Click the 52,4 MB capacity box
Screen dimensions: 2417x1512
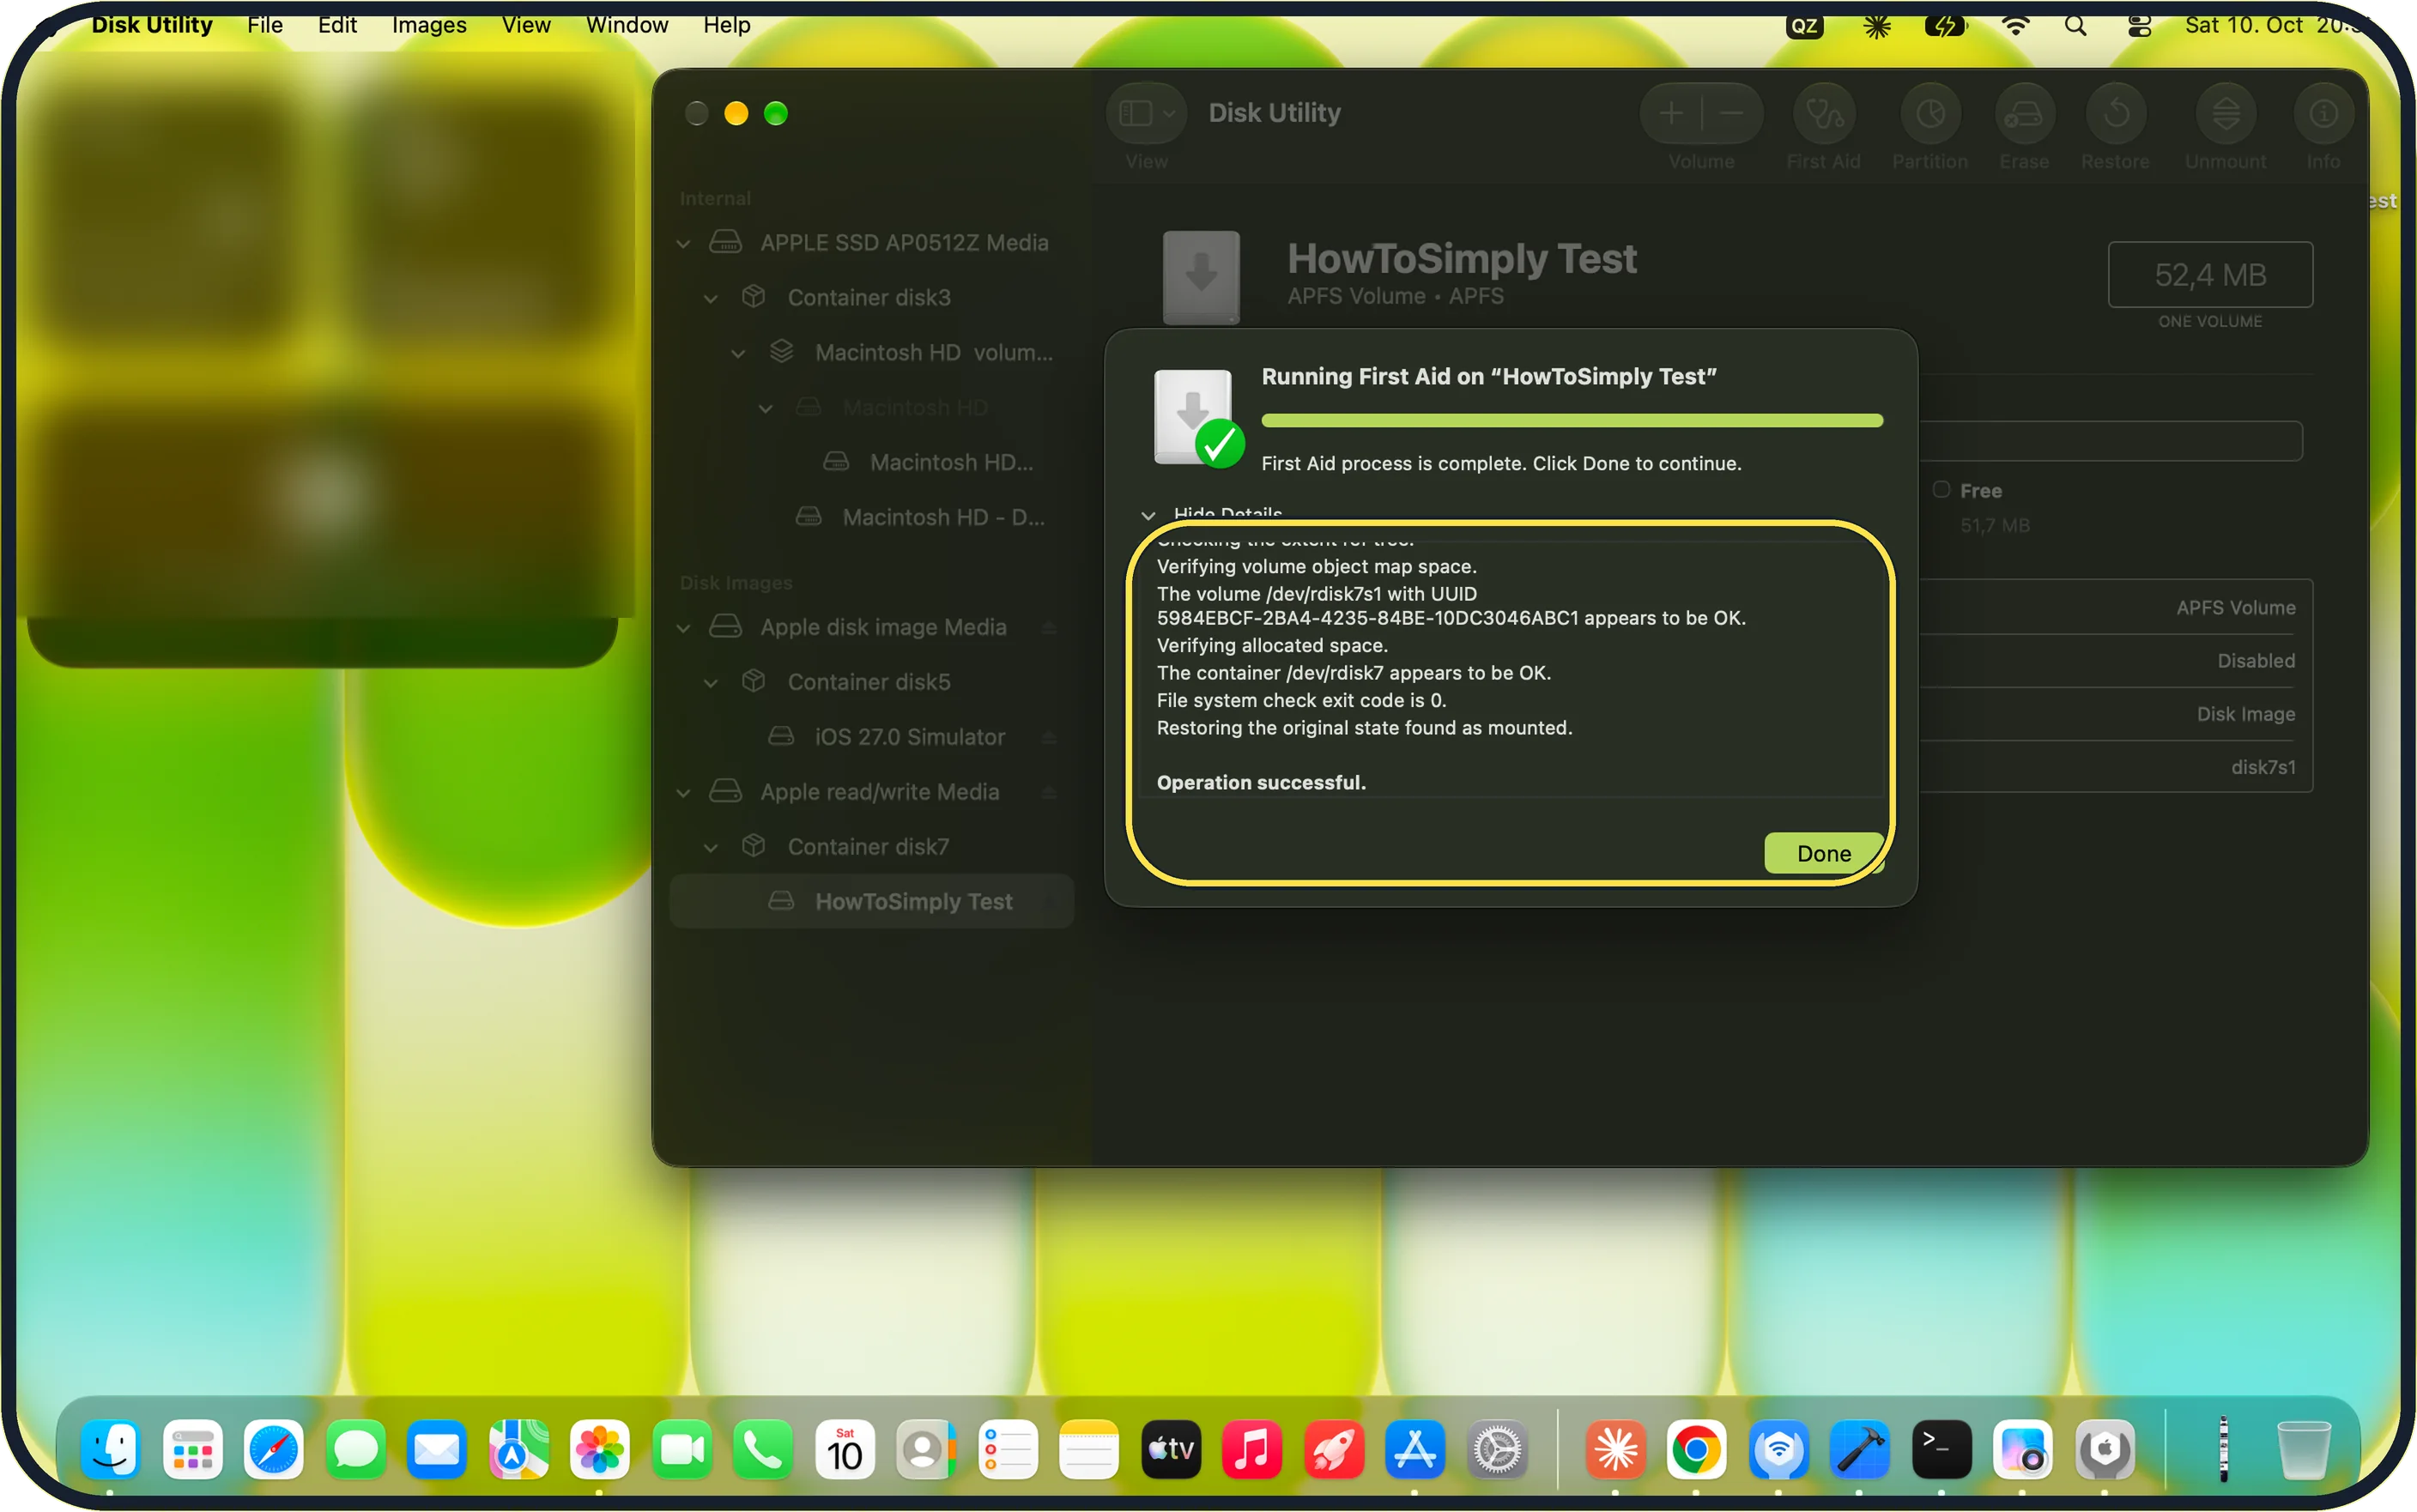coord(2210,275)
